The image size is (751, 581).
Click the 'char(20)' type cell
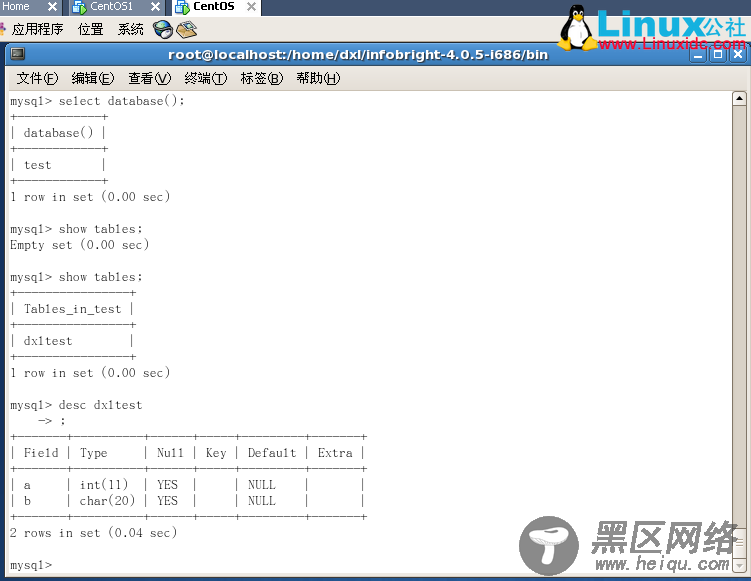107,501
